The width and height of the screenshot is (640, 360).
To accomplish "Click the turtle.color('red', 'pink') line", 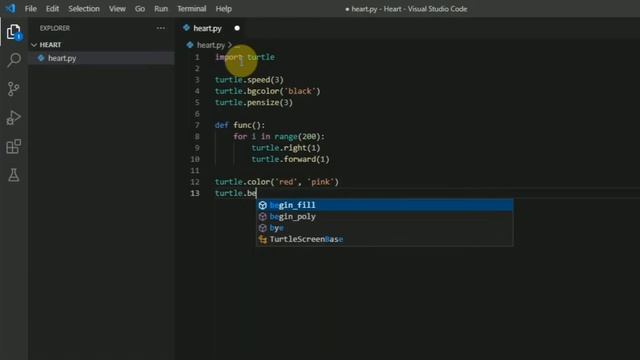I will (x=277, y=182).
